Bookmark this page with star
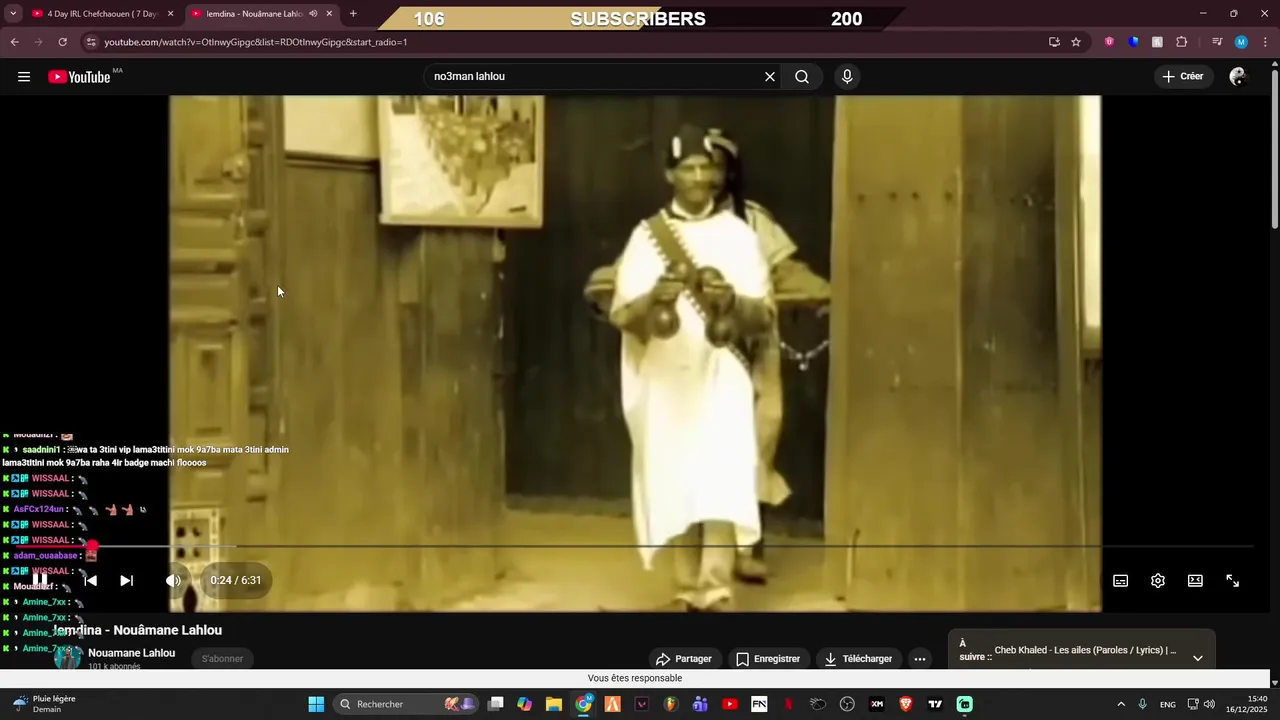The width and height of the screenshot is (1280, 720). coord(1076,42)
